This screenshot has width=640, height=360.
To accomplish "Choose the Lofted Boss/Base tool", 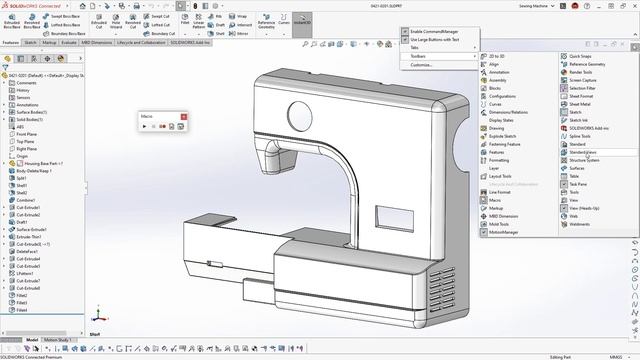I will coord(61,25).
